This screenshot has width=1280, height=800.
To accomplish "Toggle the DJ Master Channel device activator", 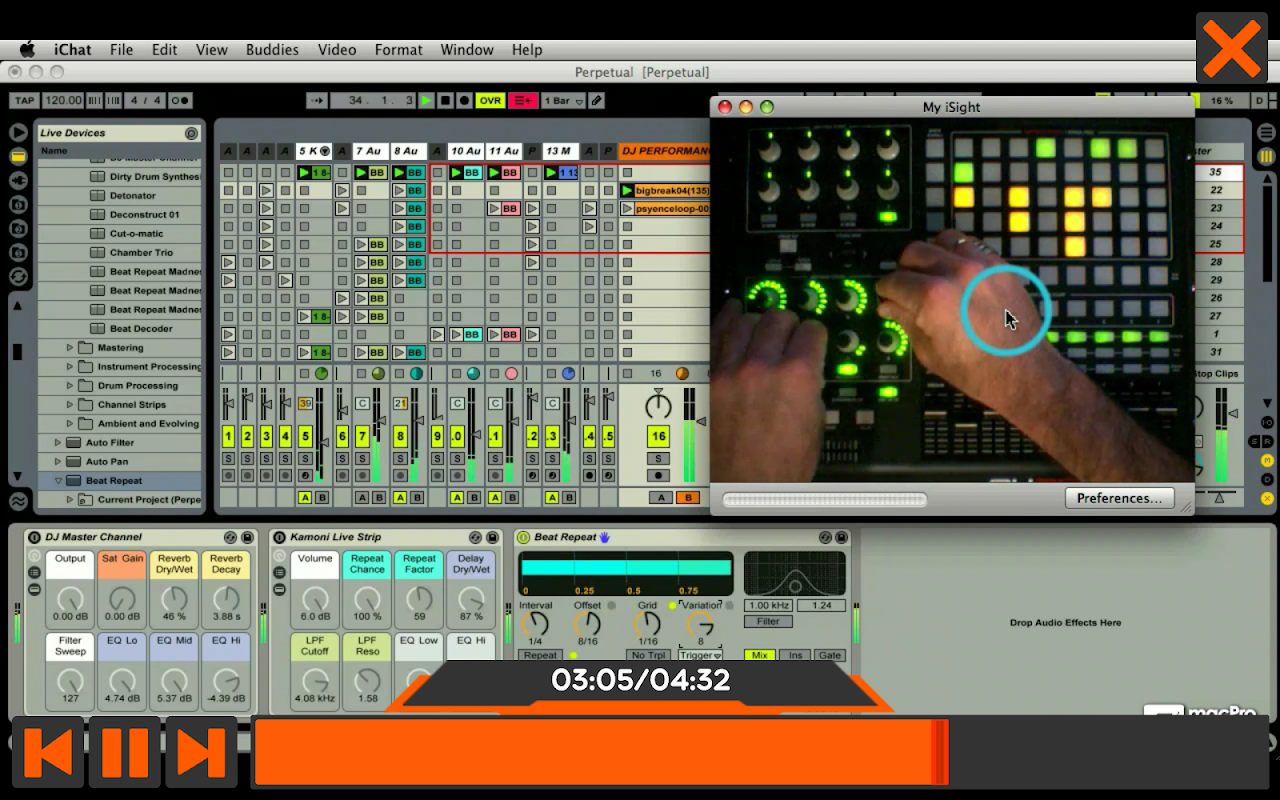I will click(34, 537).
